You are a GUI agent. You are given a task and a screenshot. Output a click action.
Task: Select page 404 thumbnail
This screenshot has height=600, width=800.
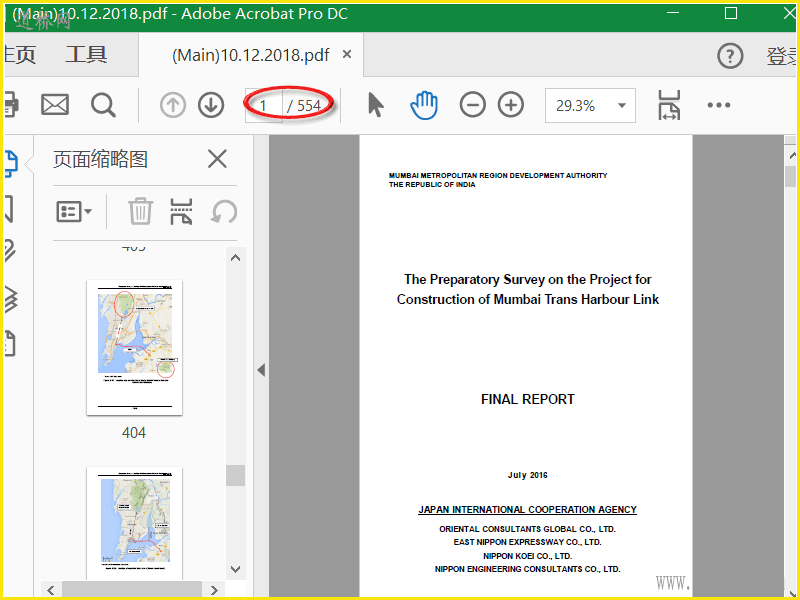134,347
